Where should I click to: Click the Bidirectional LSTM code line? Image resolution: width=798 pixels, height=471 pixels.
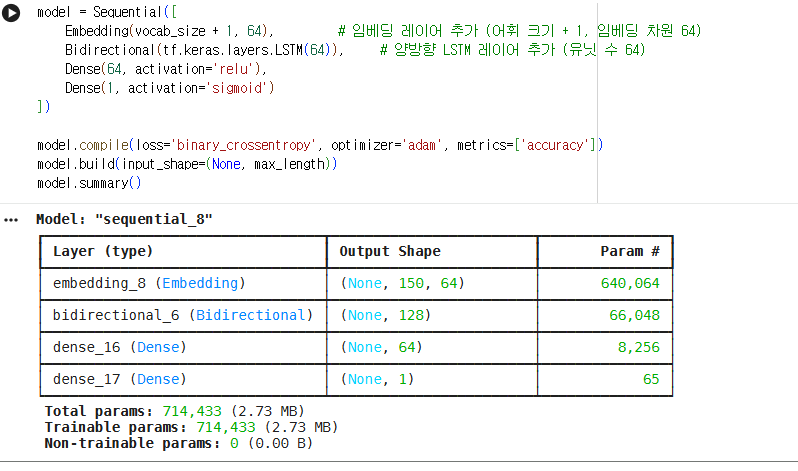pos(205,50)
